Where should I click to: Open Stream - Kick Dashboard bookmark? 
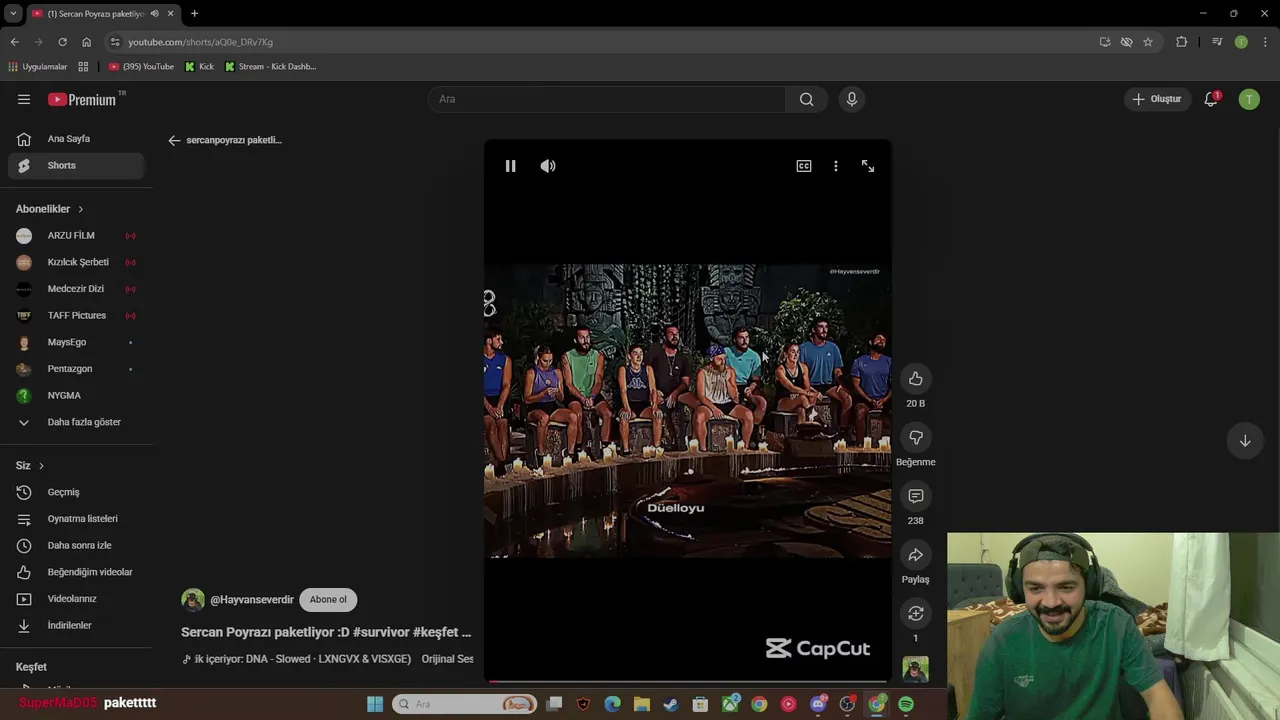[270, 67]
